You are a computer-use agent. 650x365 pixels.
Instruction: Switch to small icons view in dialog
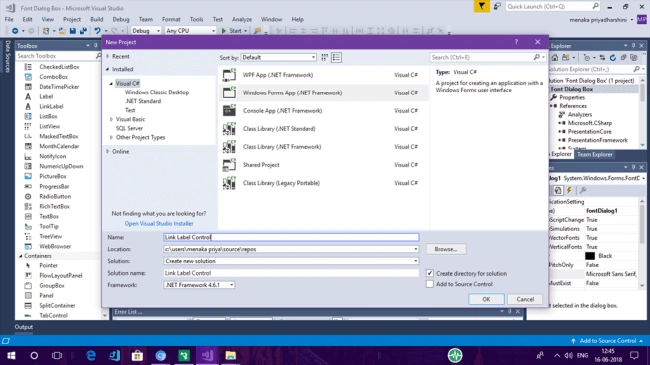(x=324, y=57)
